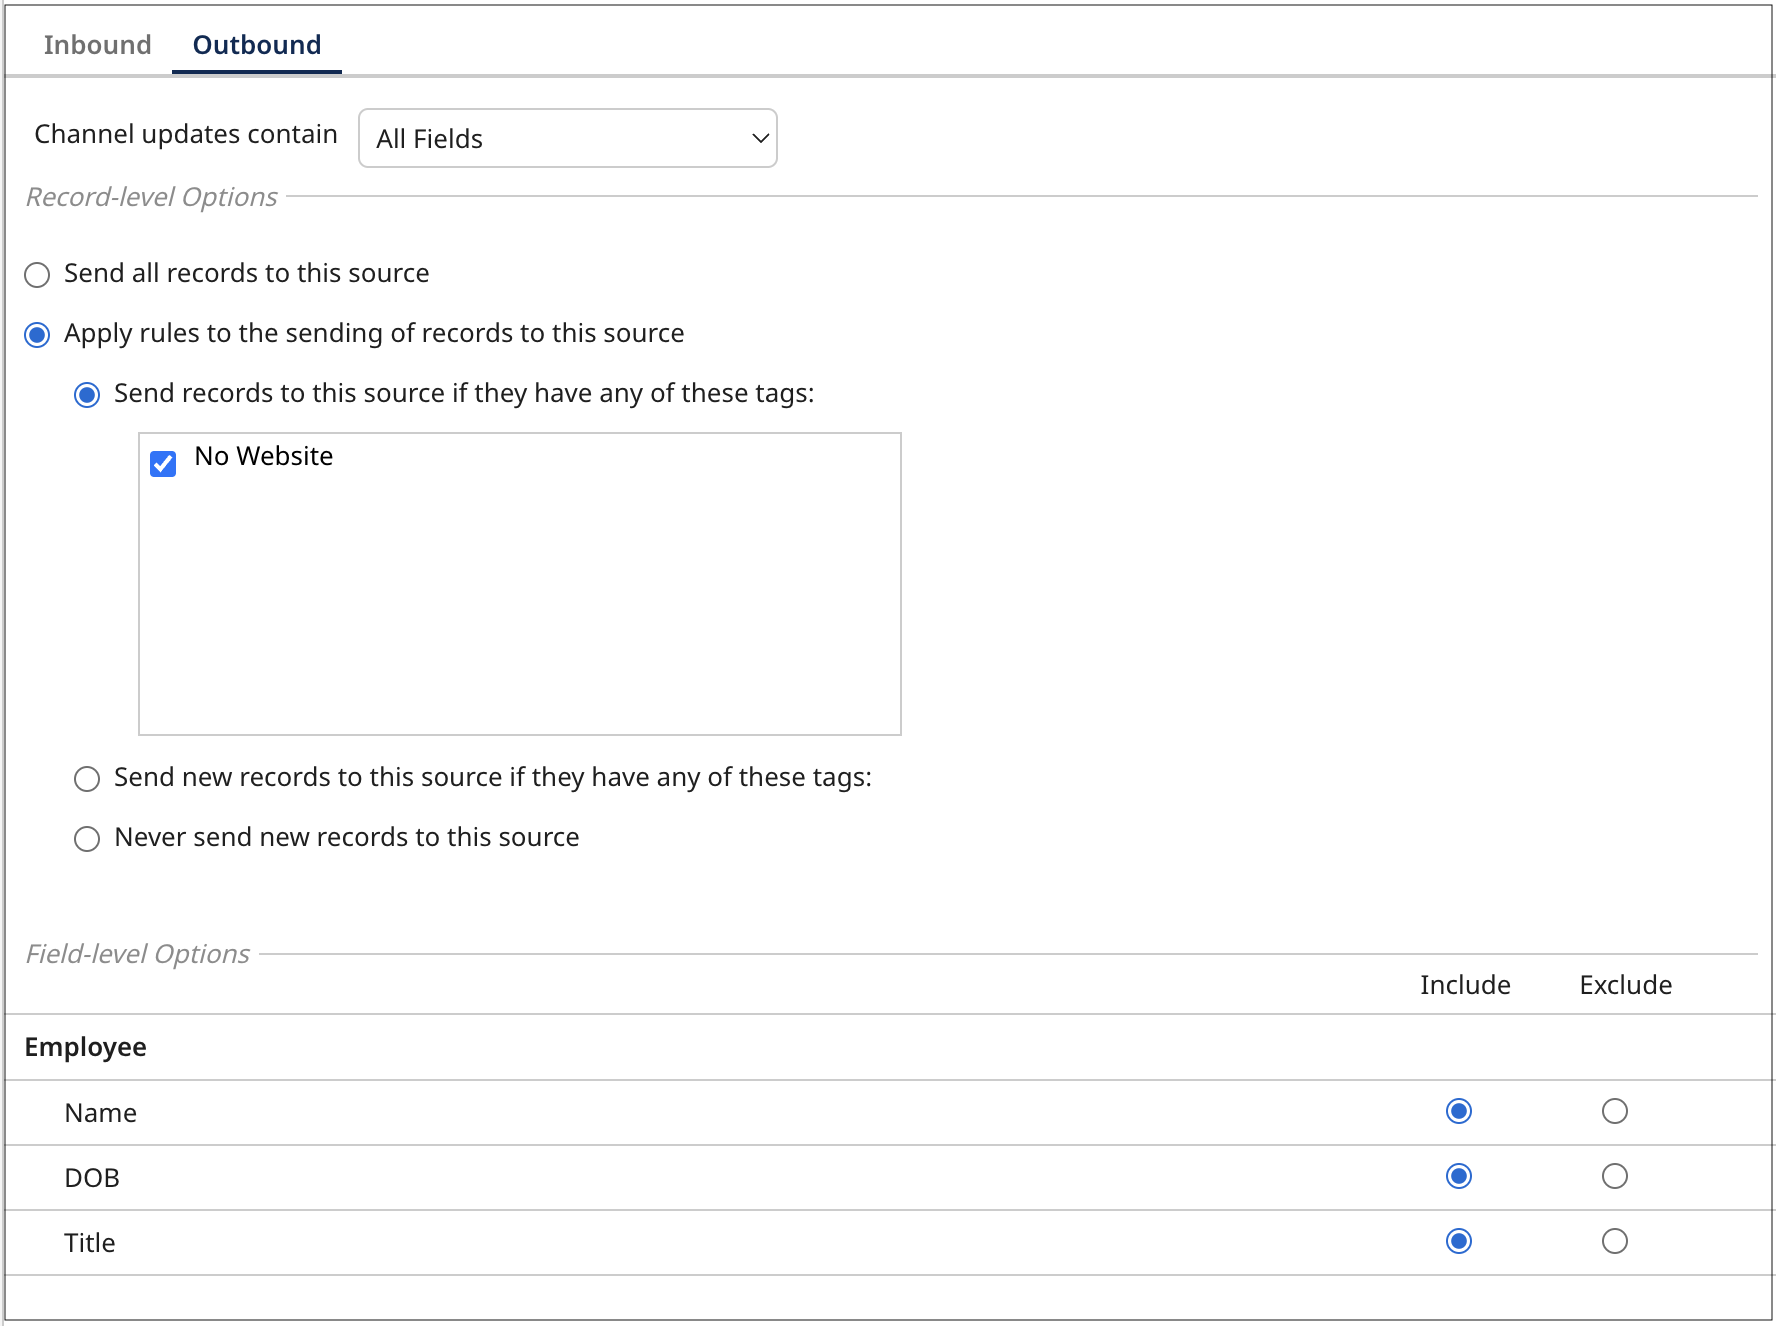This screenshot has width=1776, height=1326.
Task: Click the Include column header
Action: (x=1465, y=985)
